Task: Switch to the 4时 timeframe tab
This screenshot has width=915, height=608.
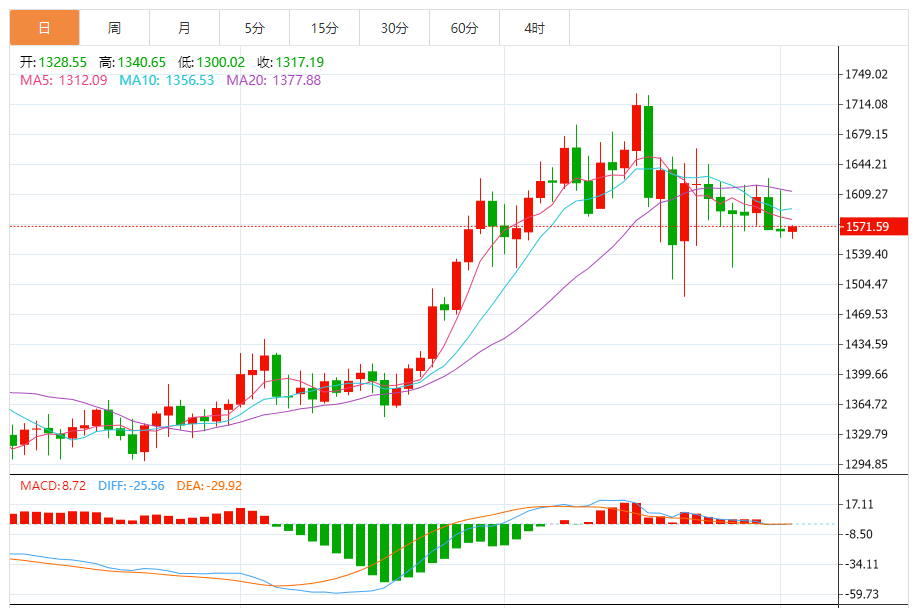Action: (534, 28)
